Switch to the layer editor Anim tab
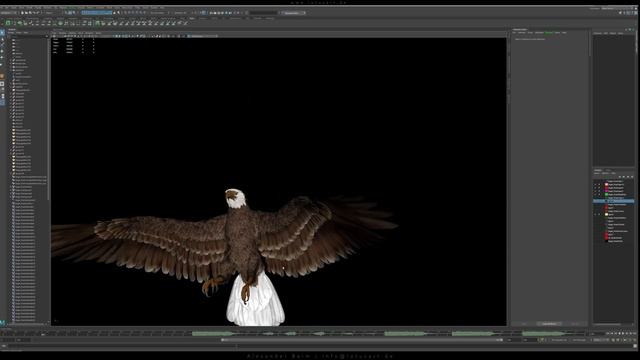 click(608, 170)
